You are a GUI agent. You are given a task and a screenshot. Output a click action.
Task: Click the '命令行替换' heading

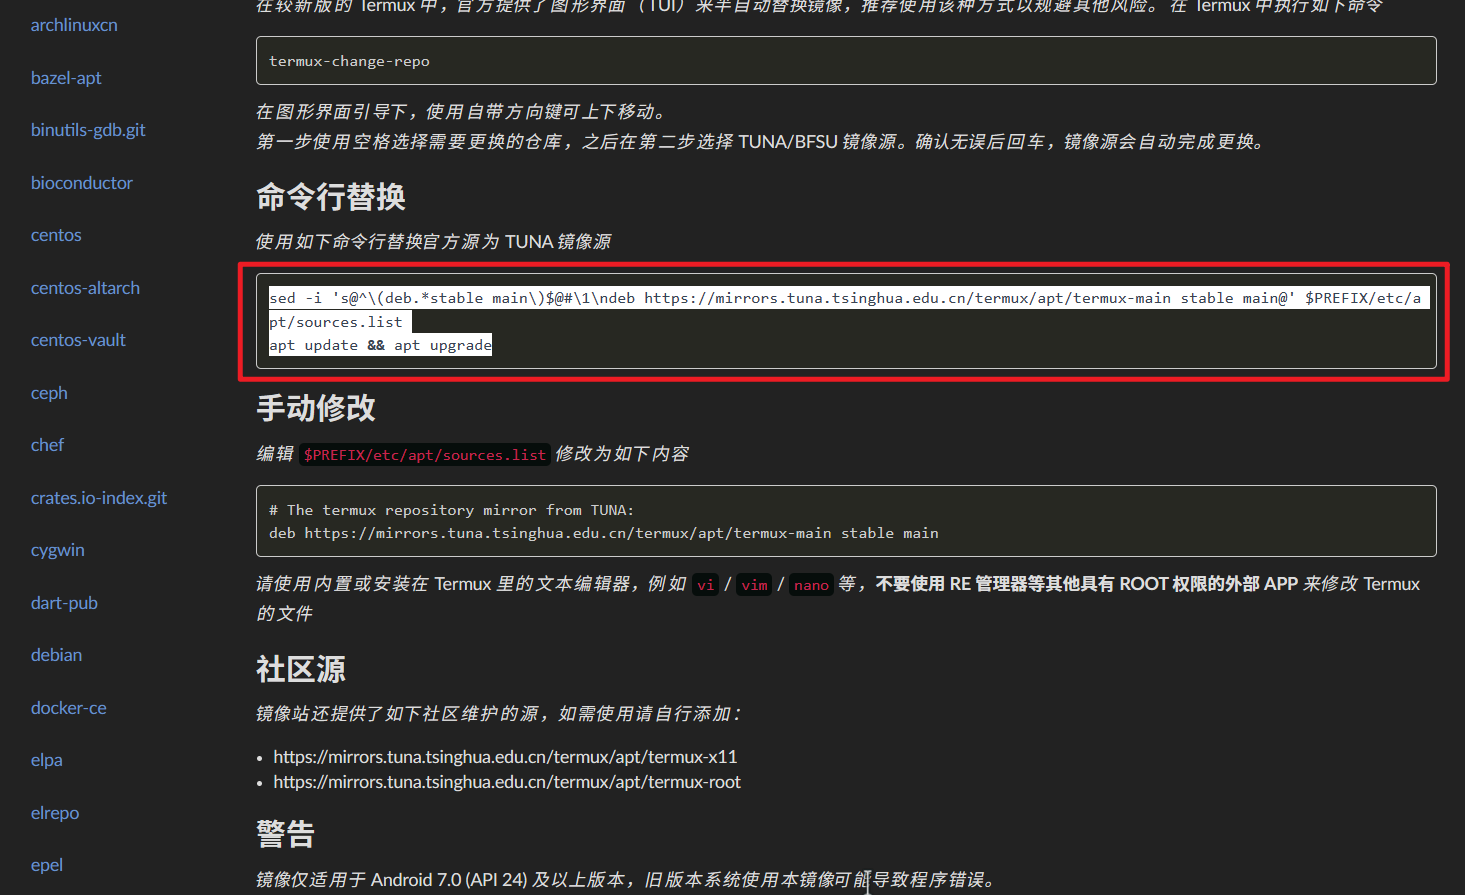pyautogui.click(x=331, y=197)
